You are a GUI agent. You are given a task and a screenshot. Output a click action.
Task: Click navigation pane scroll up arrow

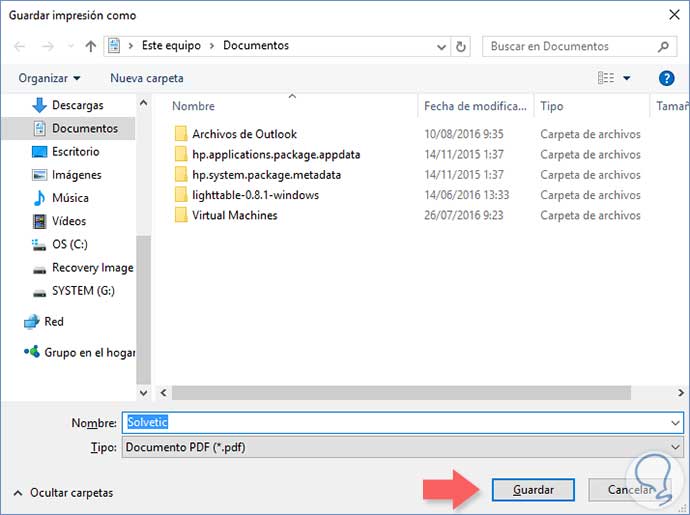tap(143, 103)
